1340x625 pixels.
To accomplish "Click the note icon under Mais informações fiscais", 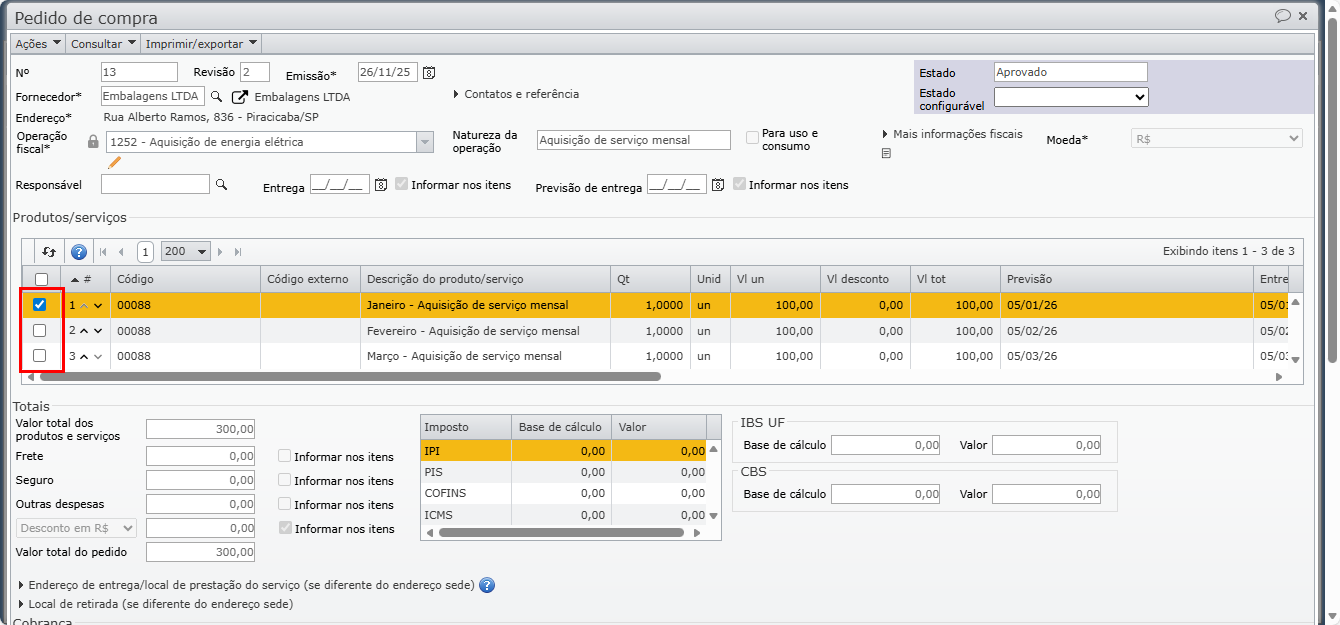I will (x=886, y=154).
